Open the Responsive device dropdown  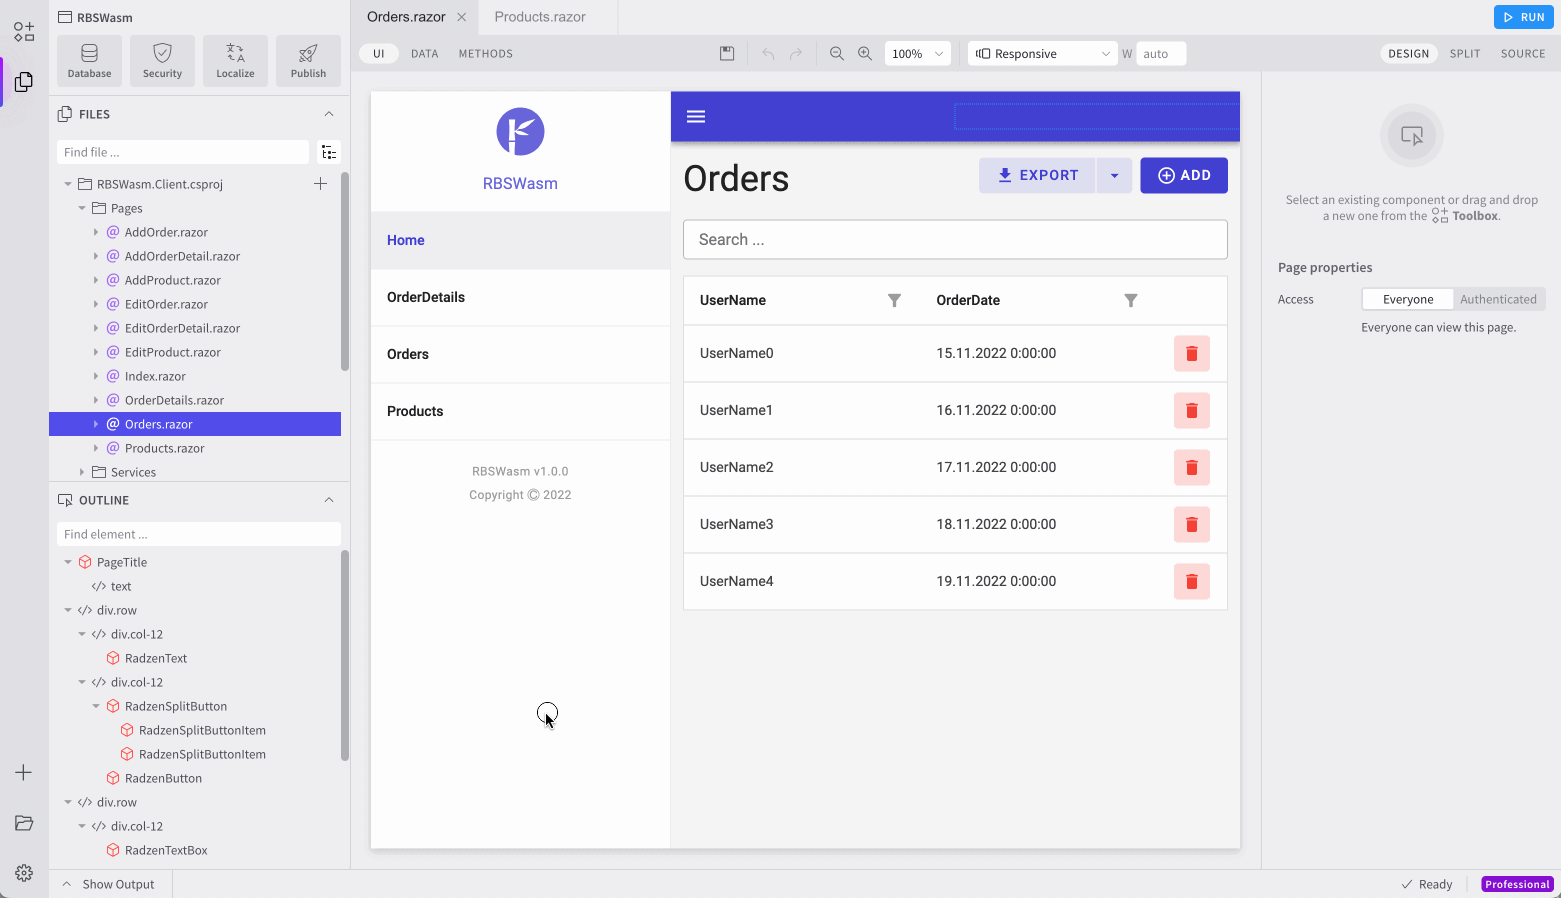(x=1043, y=54)
